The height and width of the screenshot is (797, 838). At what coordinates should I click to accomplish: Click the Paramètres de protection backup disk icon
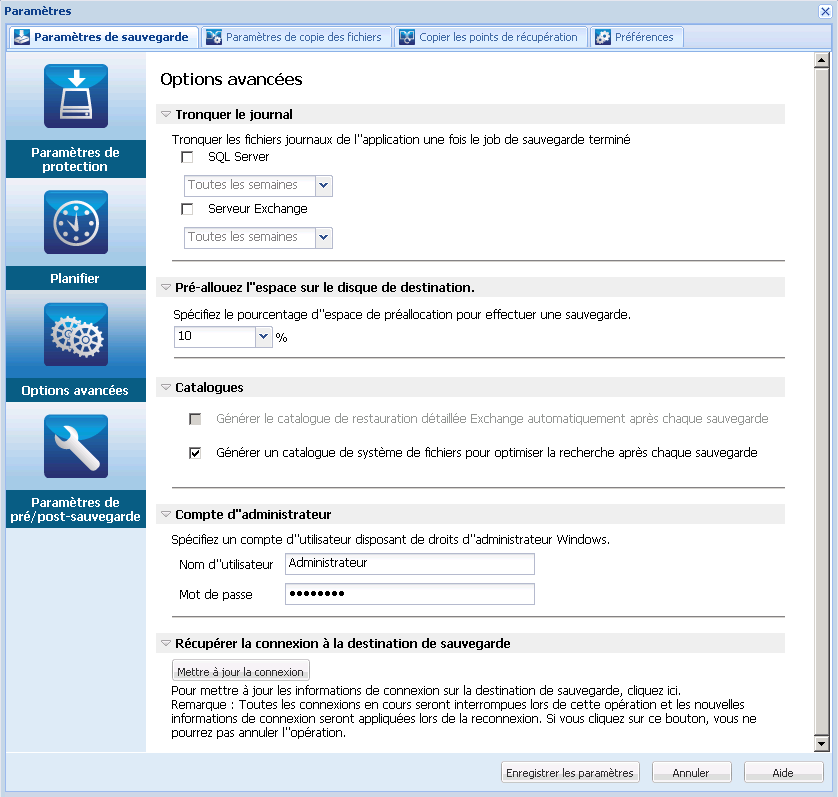(x=75, y=96)
